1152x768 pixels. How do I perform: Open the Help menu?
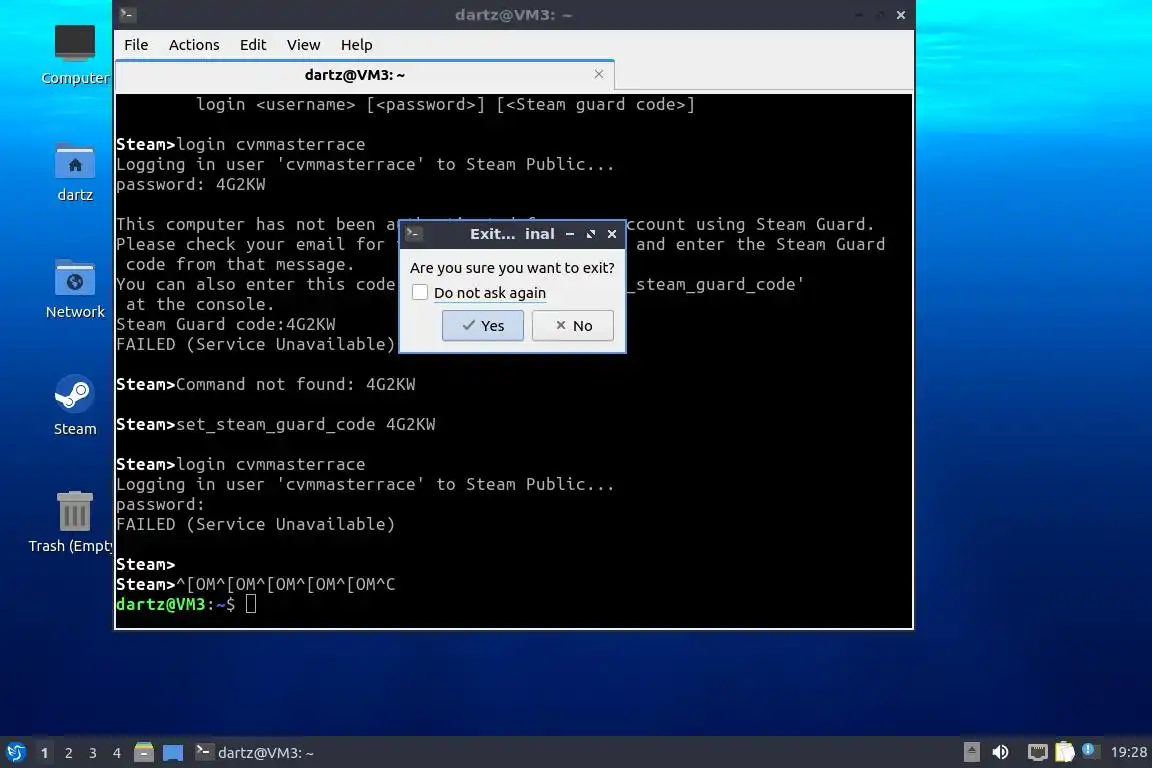[356, 45]
